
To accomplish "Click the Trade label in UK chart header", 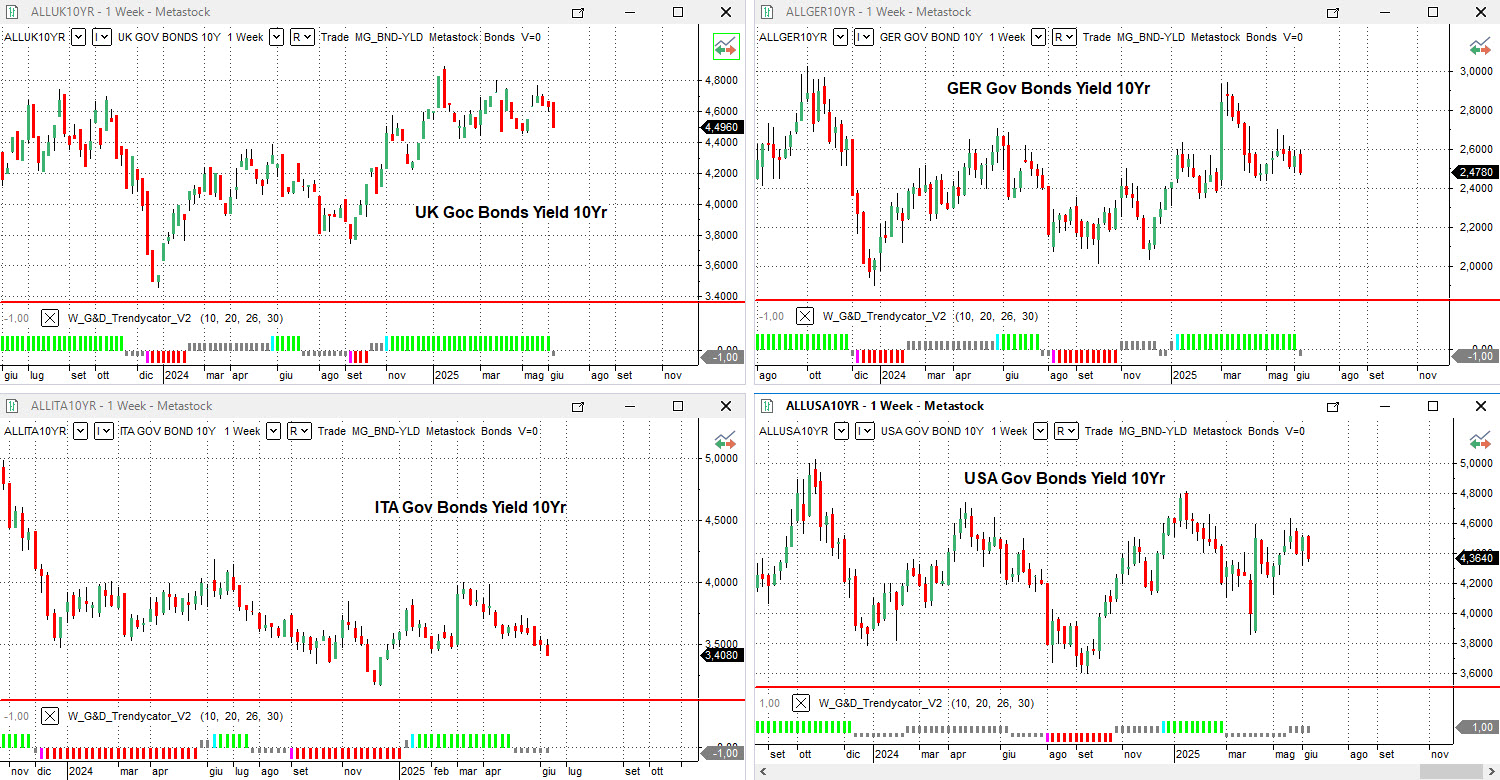I will pyautogui.click(x=335, y=37).
